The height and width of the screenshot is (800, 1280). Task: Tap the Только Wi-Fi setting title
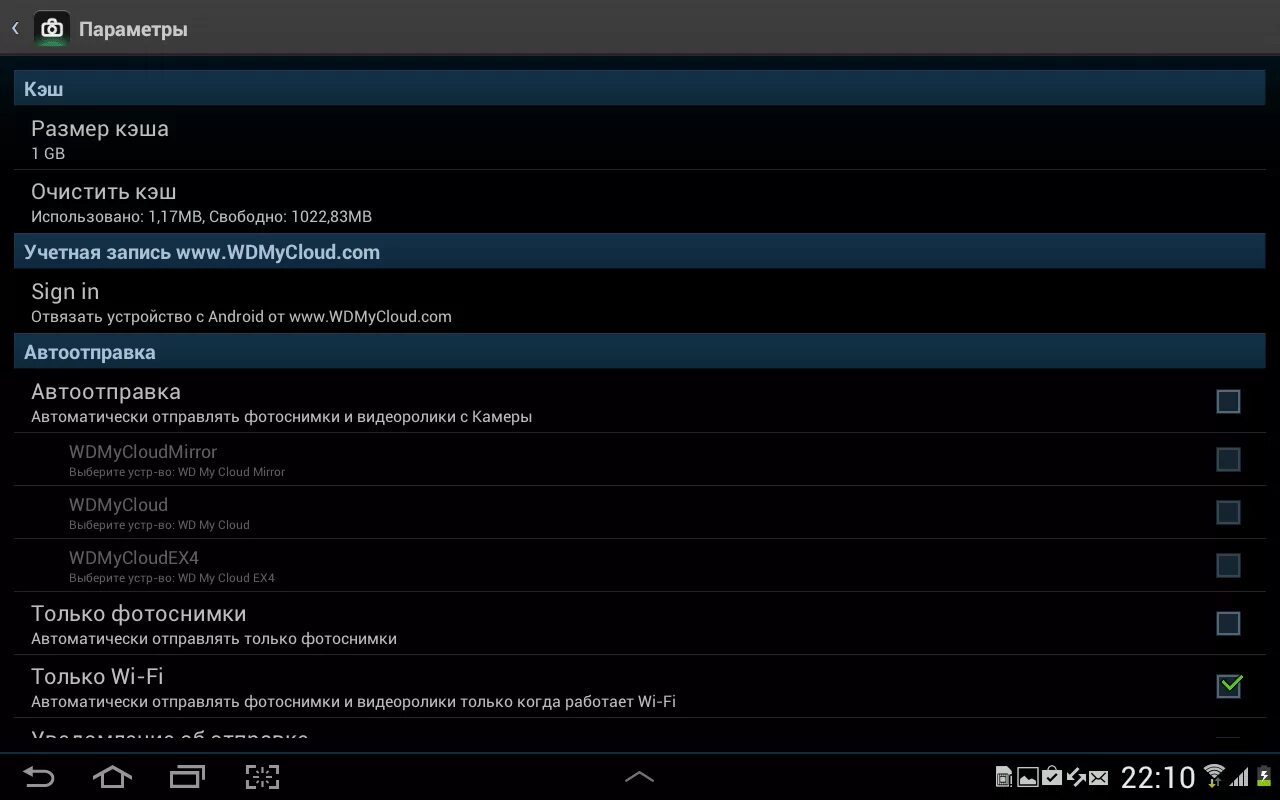(x=97, y=676)
